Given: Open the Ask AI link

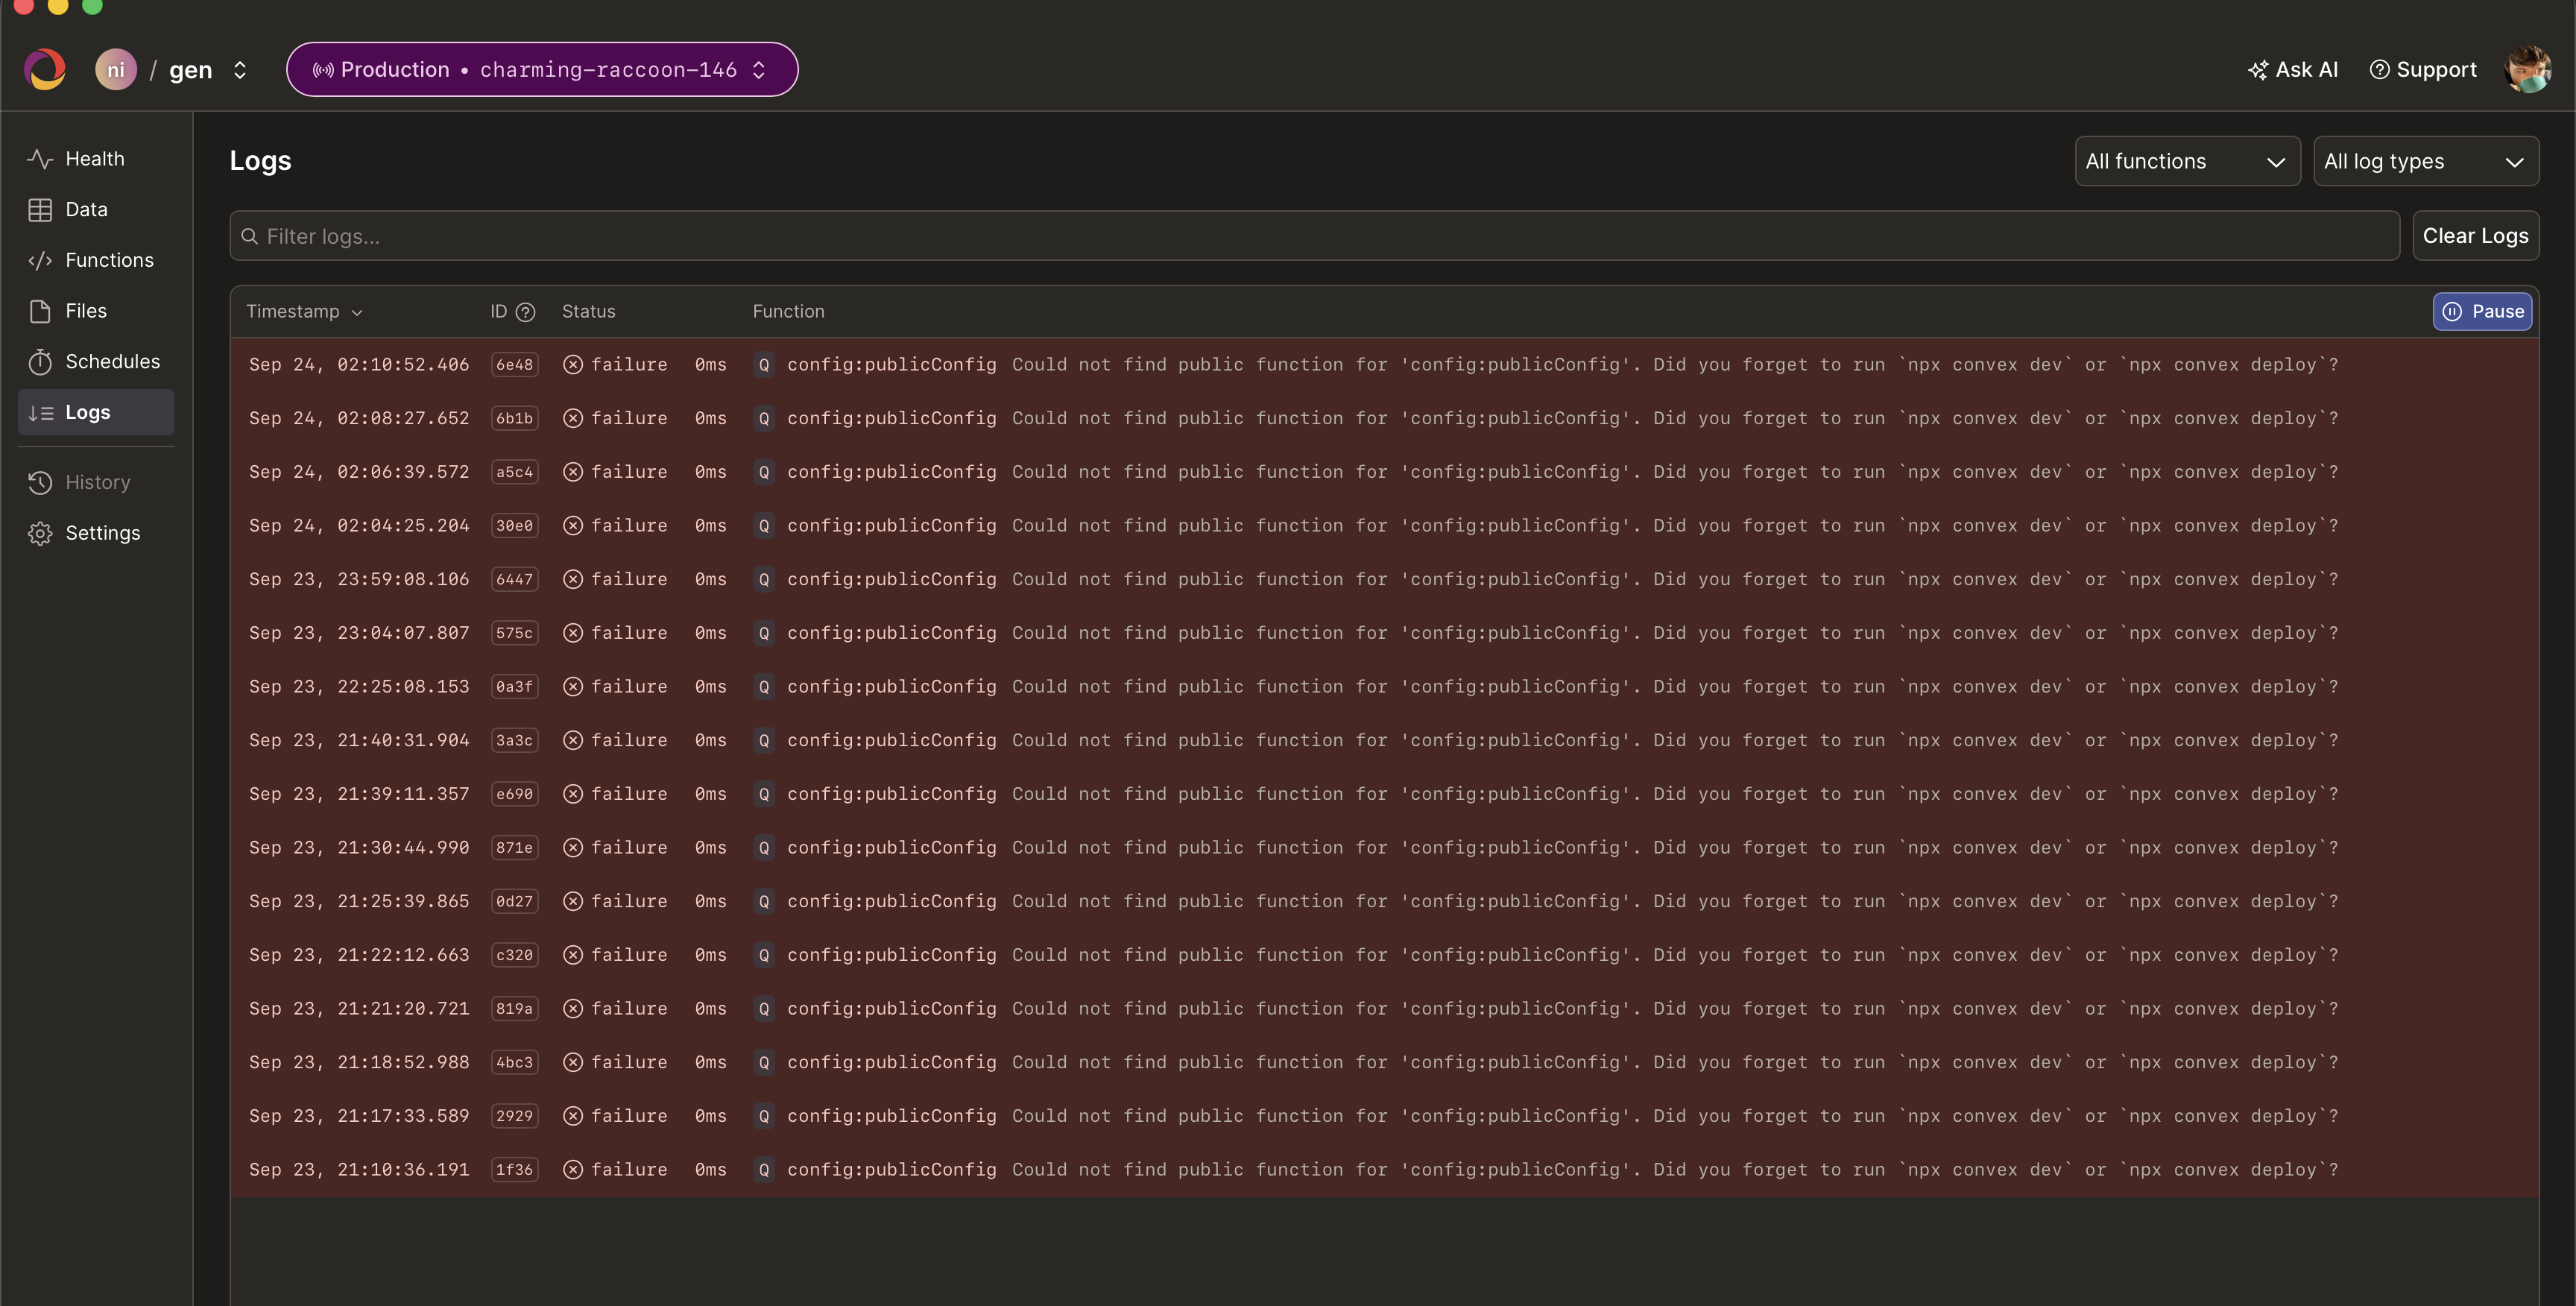Looking at the screenshot, I should [2292, 69].
